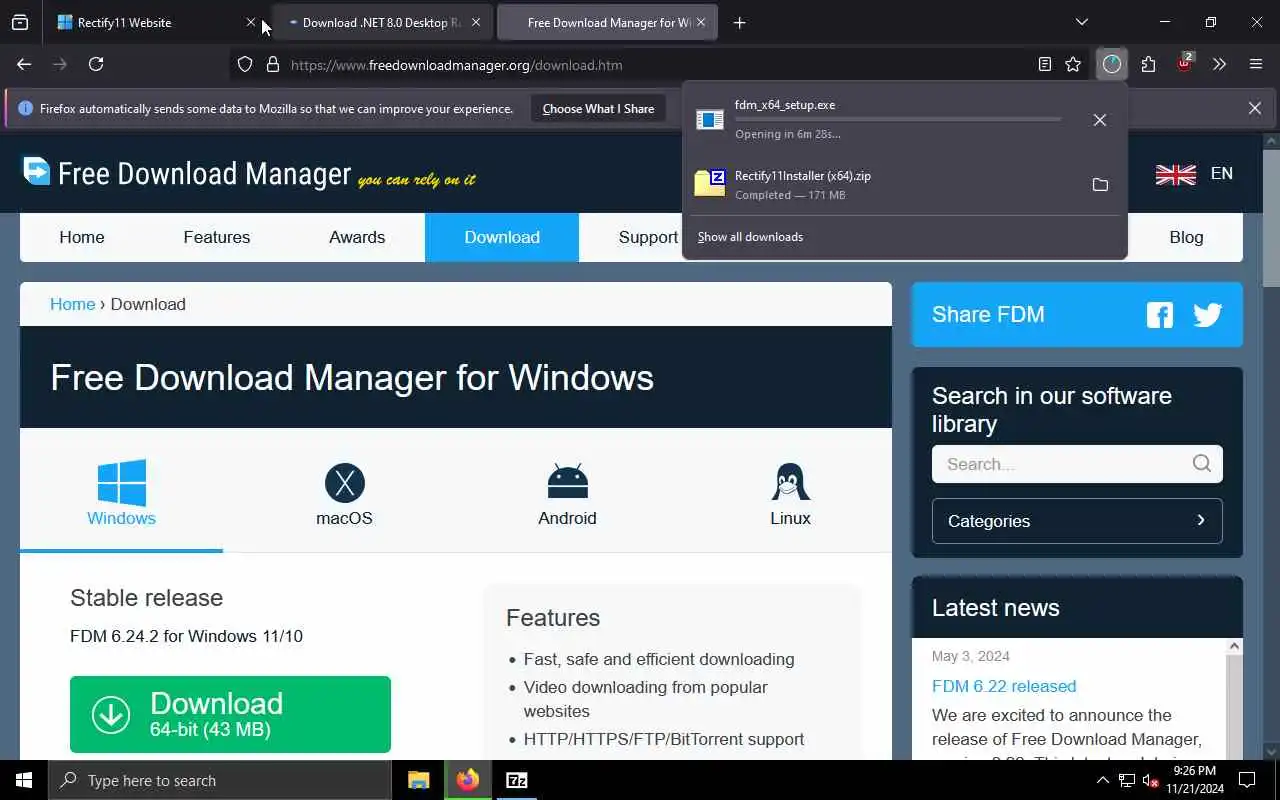Share FDM on Facebook
Screen dimensions: 1280x800
pos(1160,315)
